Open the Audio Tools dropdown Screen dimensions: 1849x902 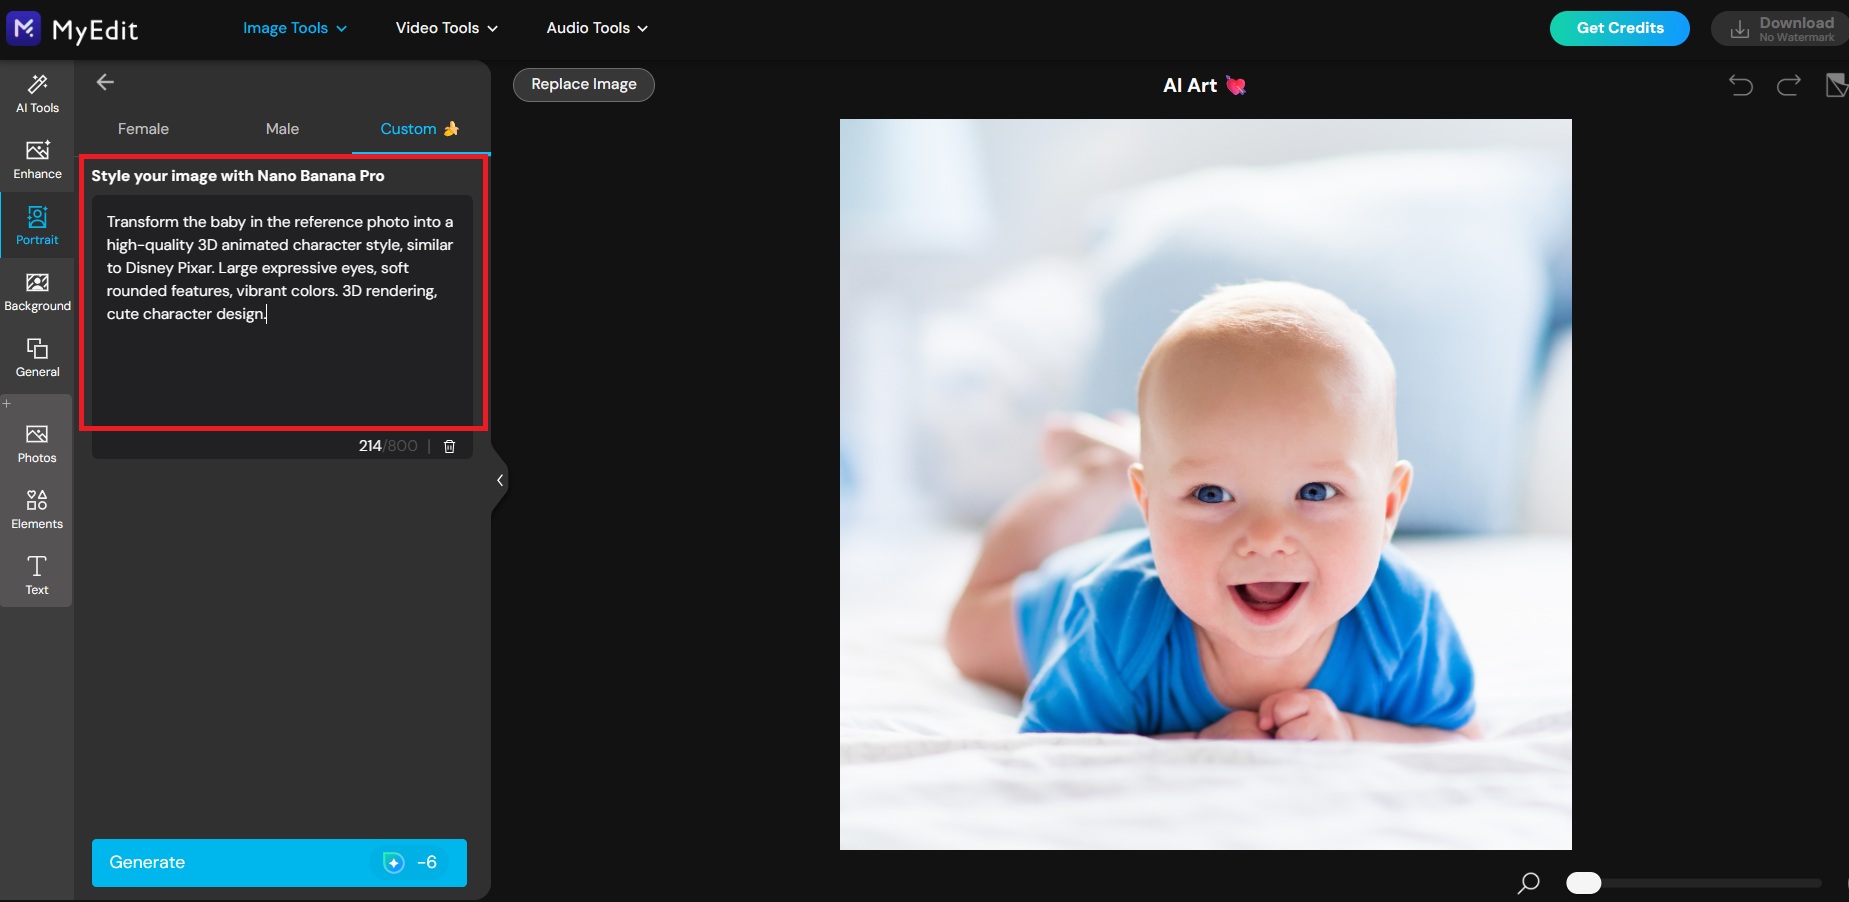click(595, 28)
